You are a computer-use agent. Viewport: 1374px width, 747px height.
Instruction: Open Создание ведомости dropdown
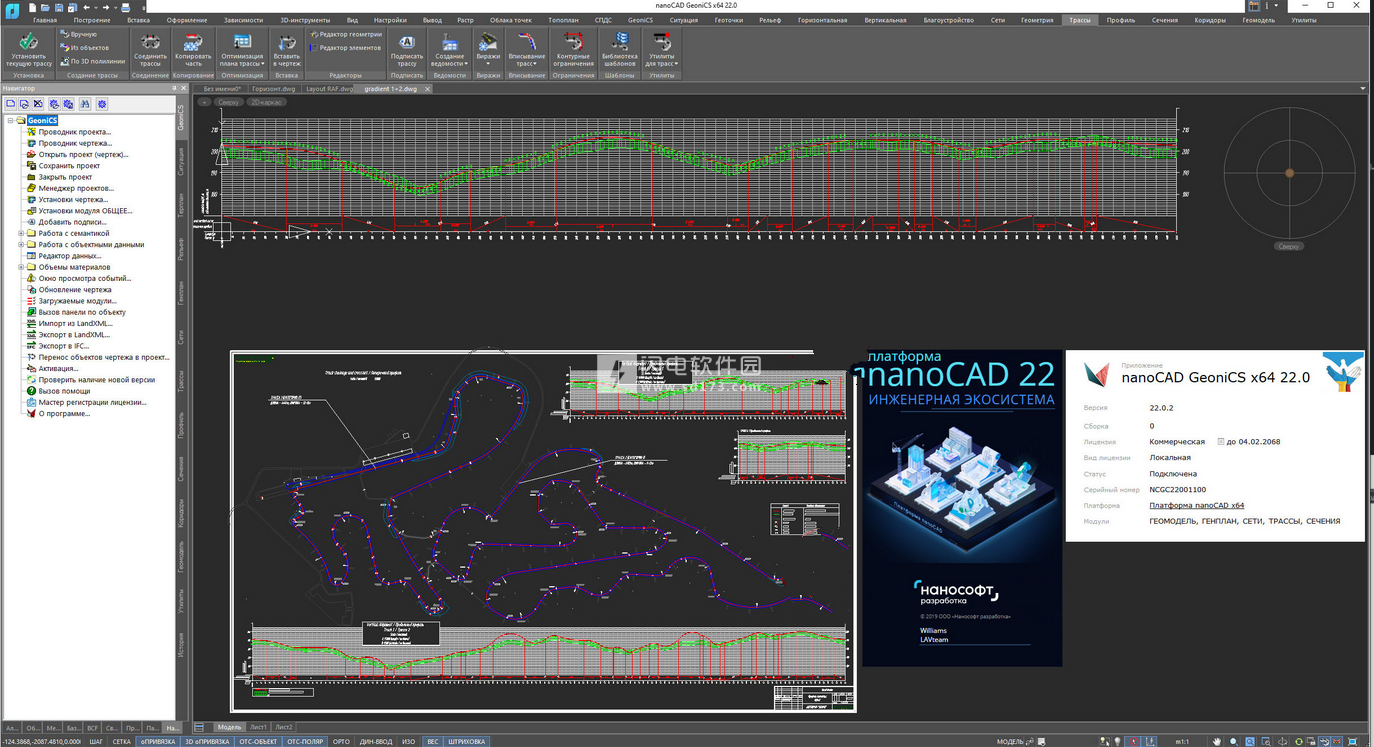pyautogui.click(x=450, y=48)
